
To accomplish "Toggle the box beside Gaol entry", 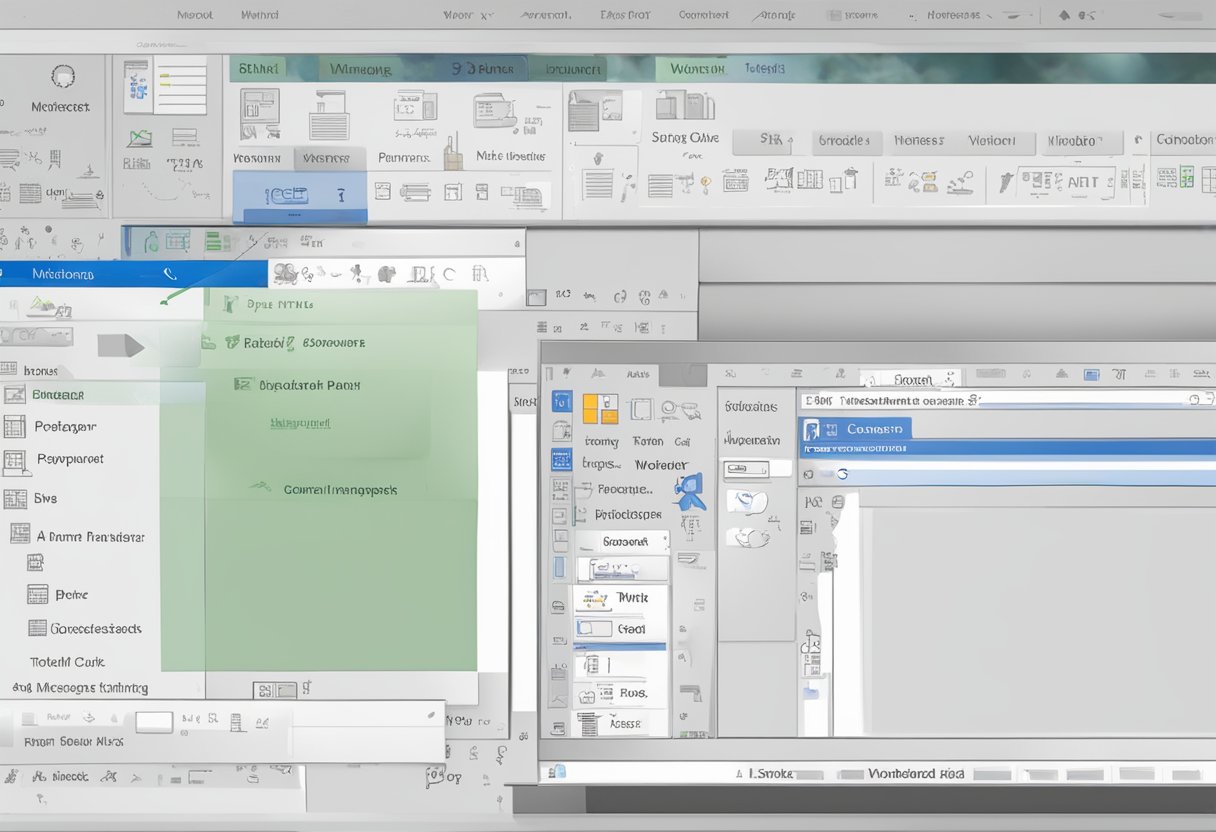I will pyautogui.click(x=594, y=629).
